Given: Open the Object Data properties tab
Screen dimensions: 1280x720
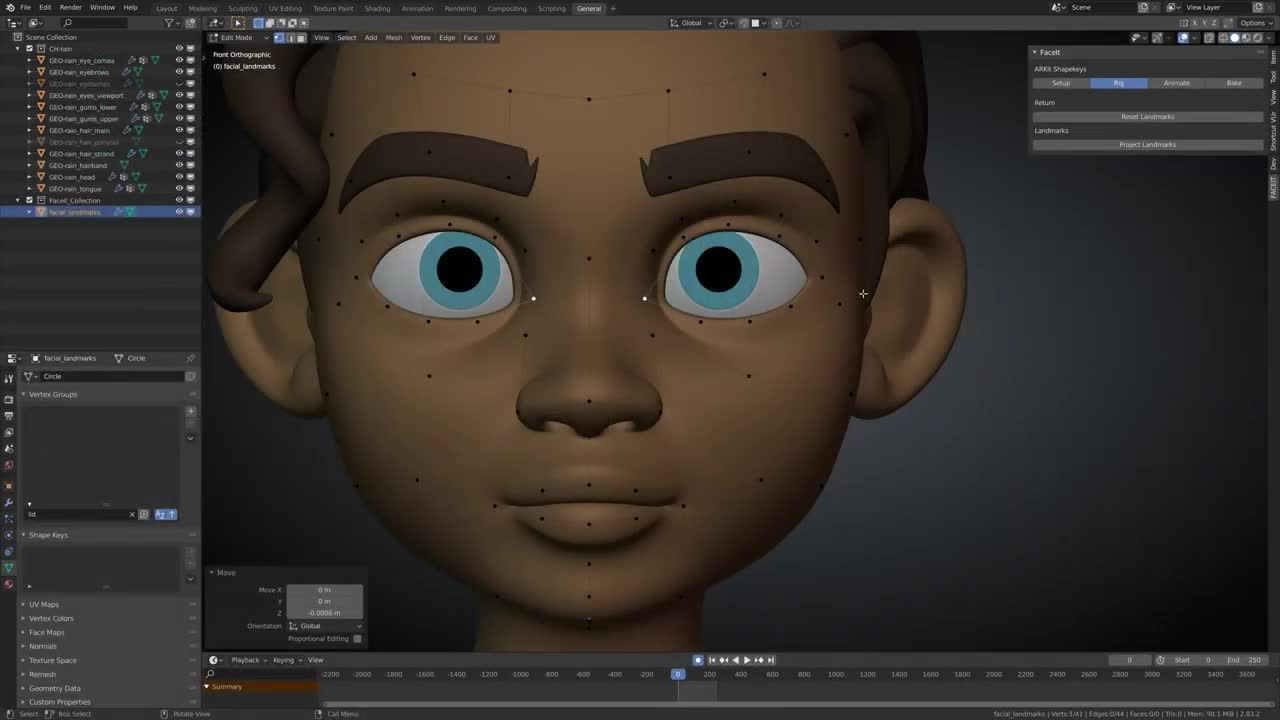Looking at the screenshot, I should click(9, 568).
